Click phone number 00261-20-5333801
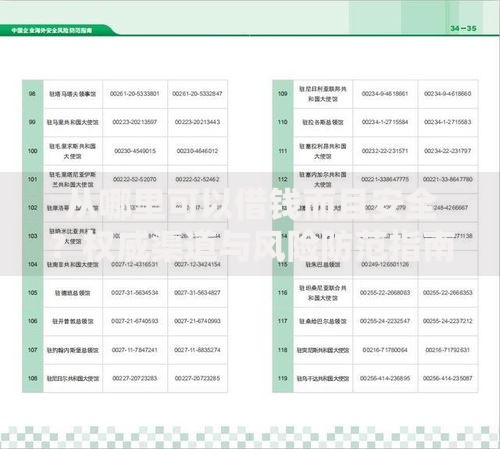The image size is (500, 449). click(x=135, y=94)
